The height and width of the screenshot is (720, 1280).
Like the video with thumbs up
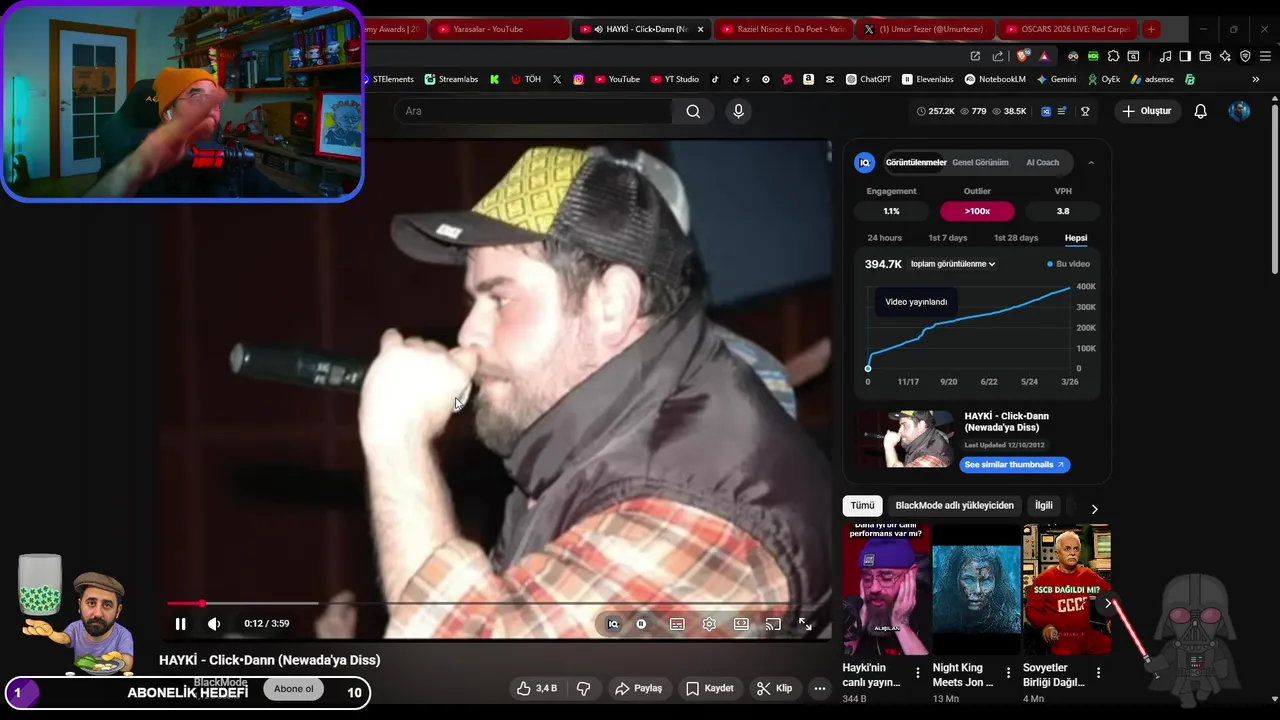click(x=536, y=688)
